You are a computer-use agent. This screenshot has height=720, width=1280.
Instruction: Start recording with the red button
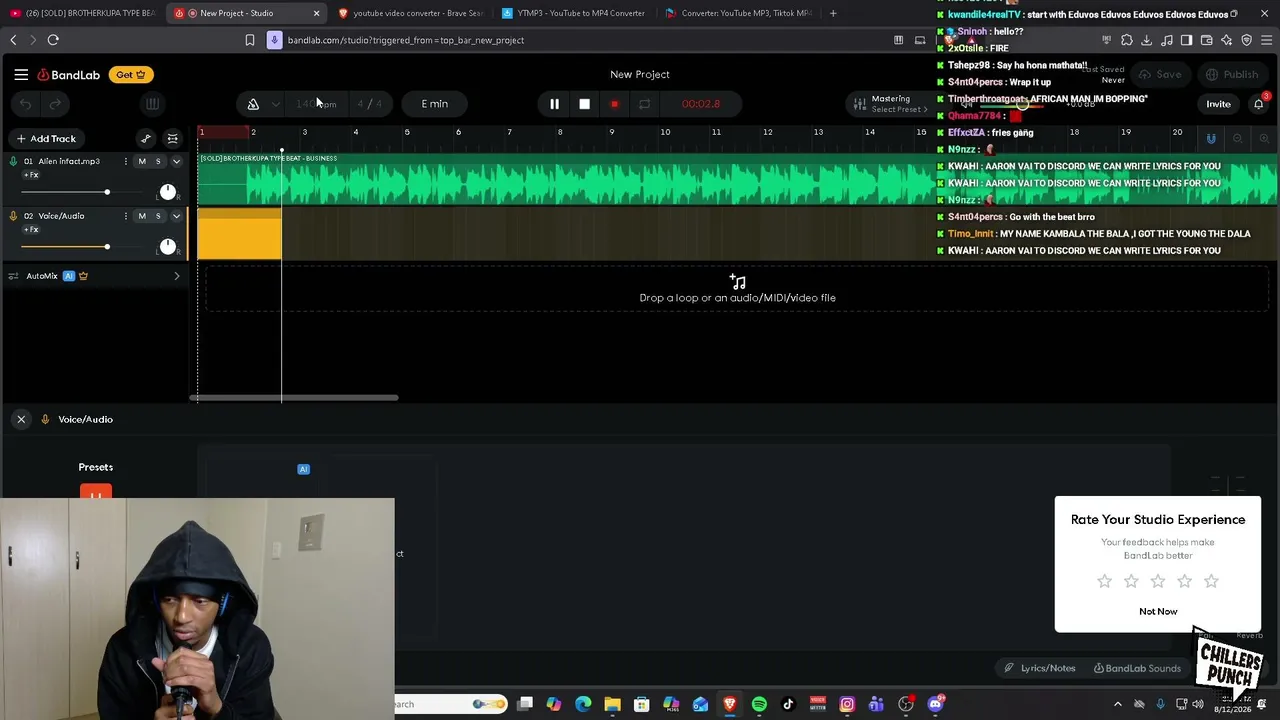(614, 104)
